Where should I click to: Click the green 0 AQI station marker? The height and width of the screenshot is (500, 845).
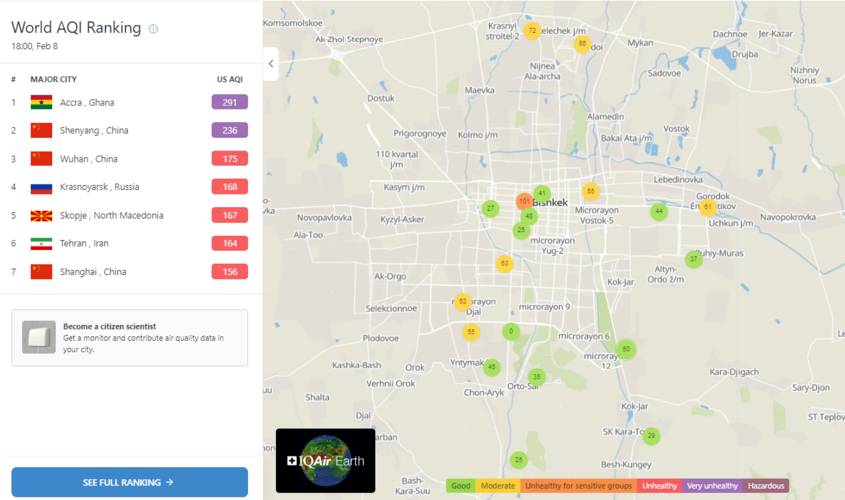(511, 331)
